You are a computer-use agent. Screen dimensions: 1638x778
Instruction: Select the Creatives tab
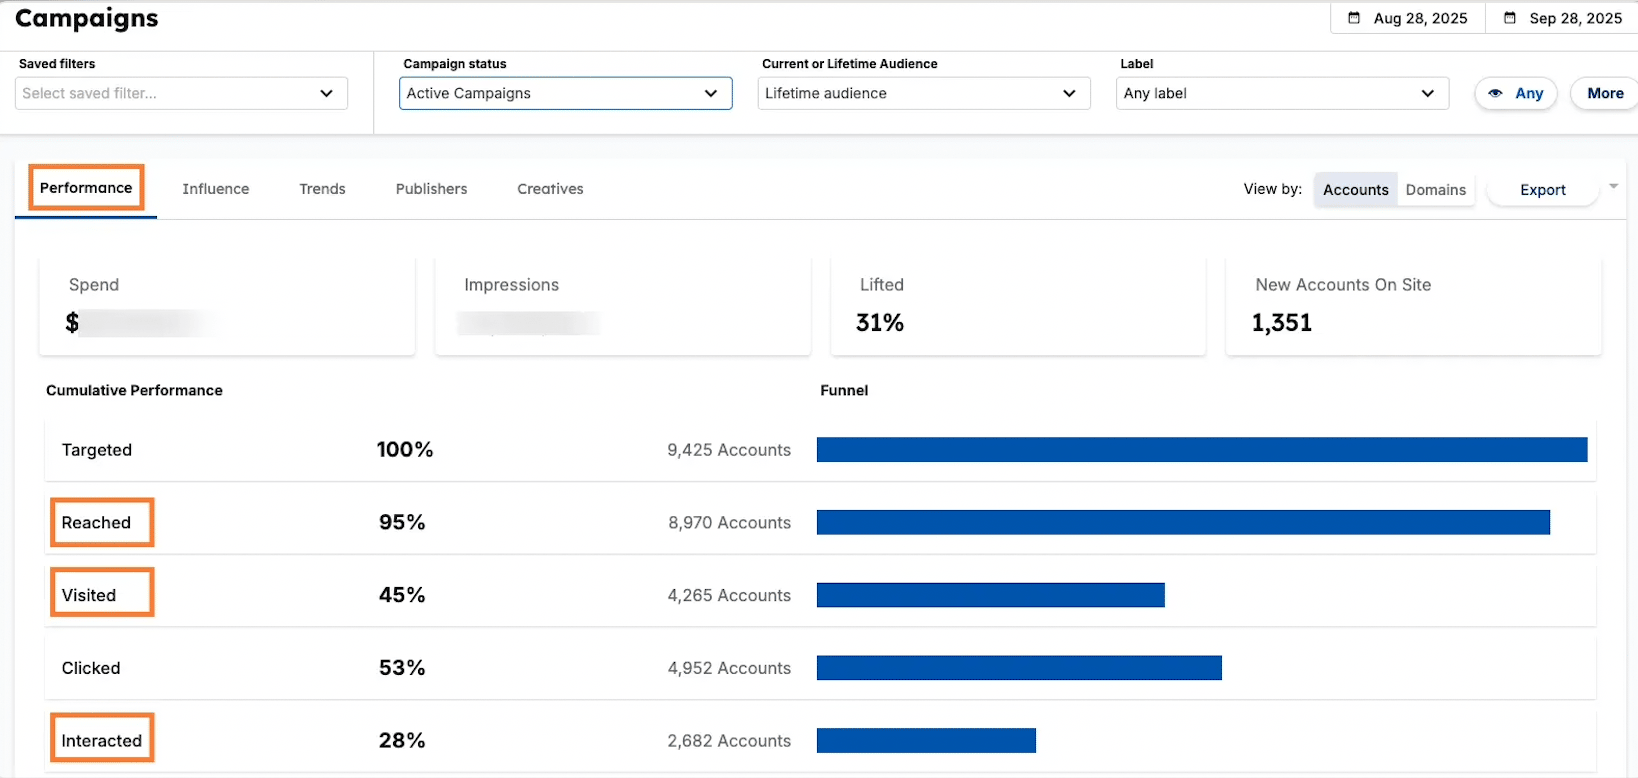click(x=550, y=189)
